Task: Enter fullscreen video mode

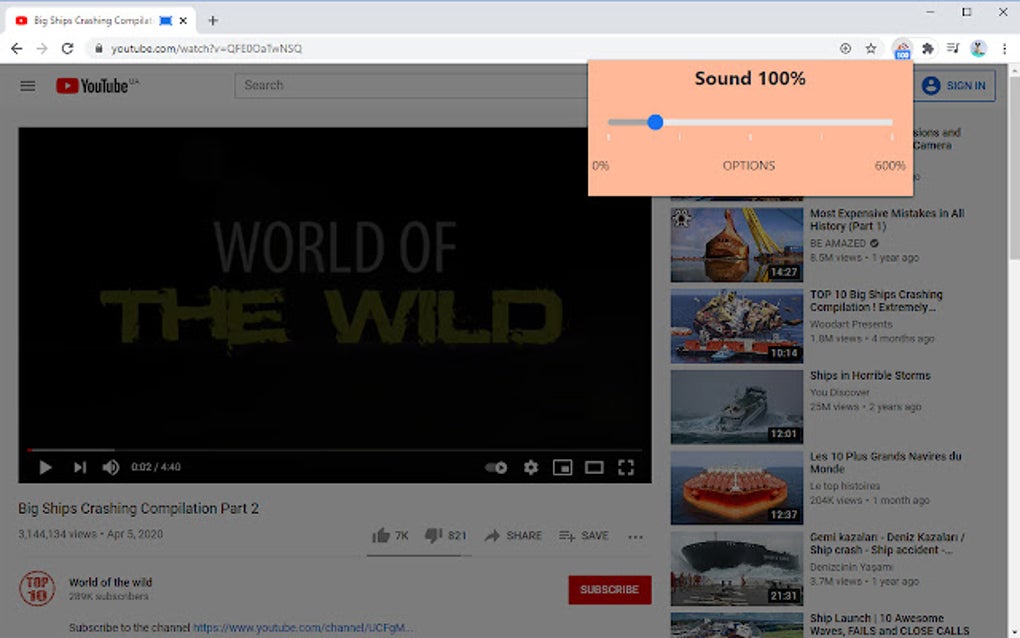Action: click(x=626, y=467)
